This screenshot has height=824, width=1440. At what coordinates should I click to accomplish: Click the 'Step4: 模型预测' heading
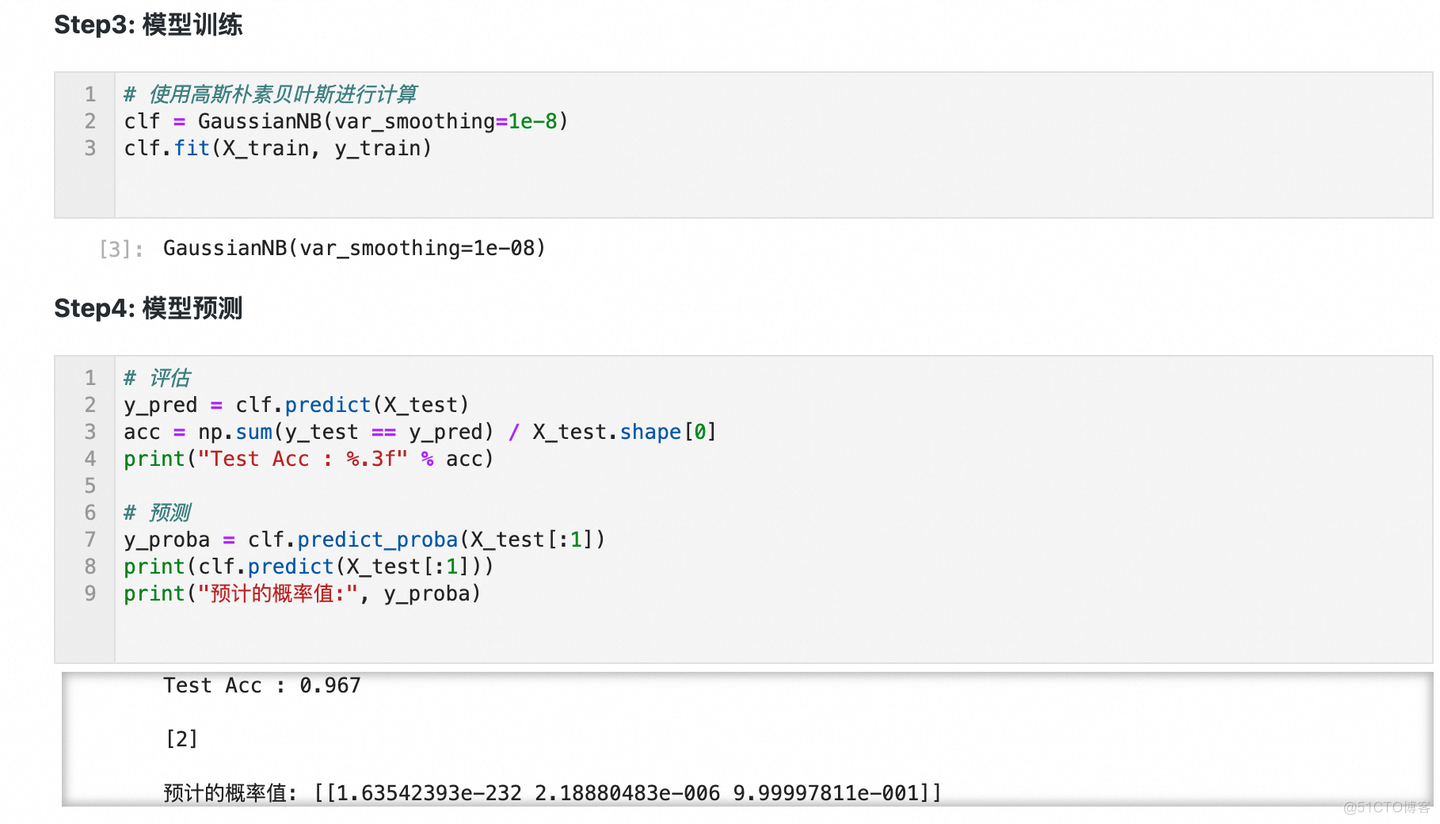(x=148, y=309)
